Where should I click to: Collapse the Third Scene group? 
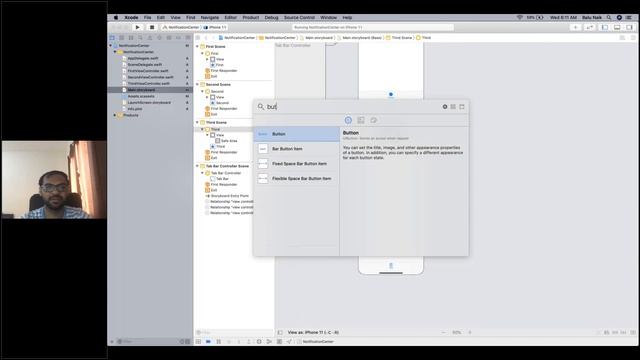pos(198,122)
